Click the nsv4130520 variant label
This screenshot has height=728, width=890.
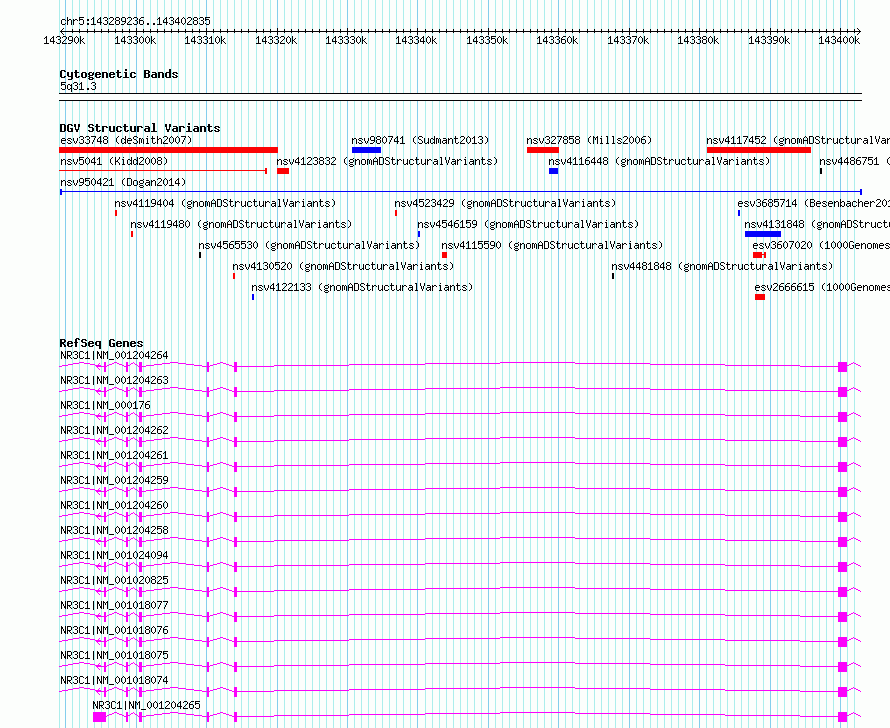[x=343, y=266]
